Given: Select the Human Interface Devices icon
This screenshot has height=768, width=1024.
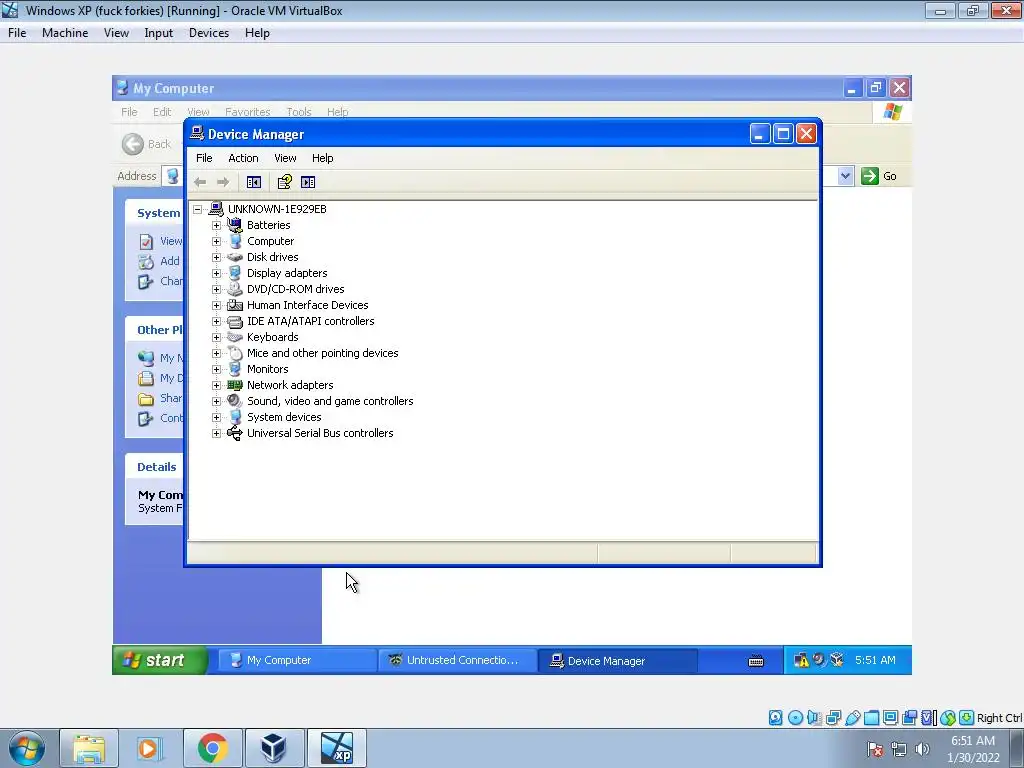Looking at the screenshot, I should pos(234,305).
